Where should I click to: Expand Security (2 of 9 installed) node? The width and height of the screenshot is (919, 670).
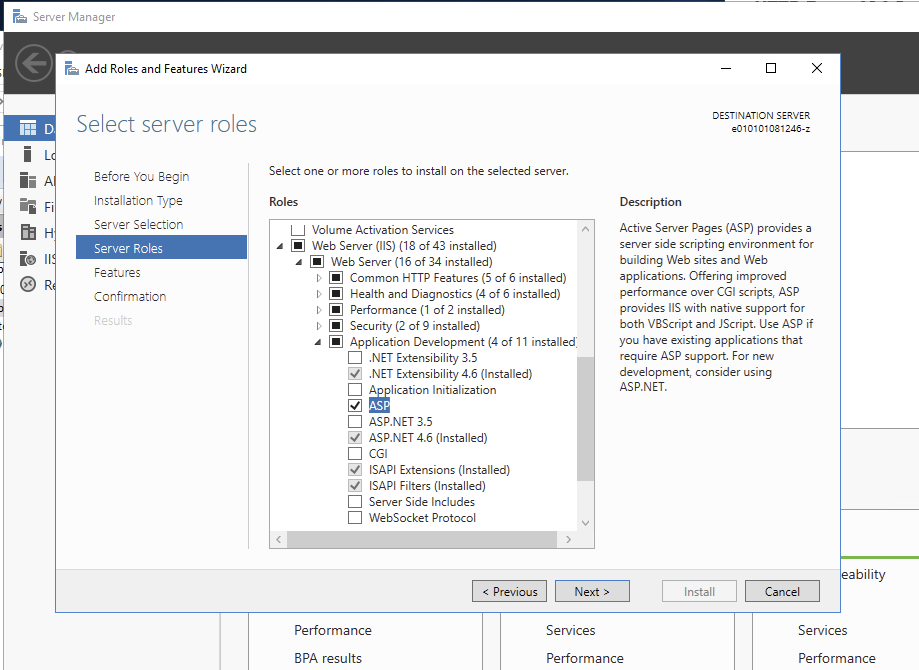coord(319,326)
